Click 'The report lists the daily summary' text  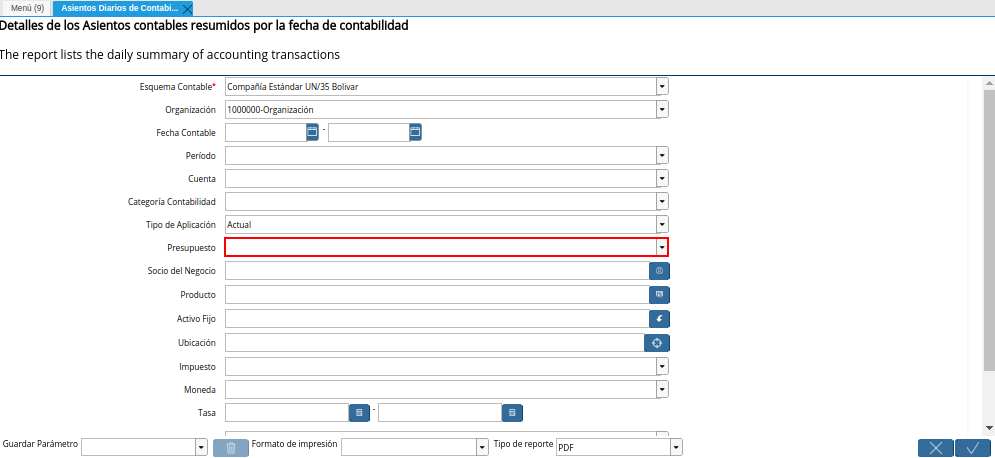point(169,55)
